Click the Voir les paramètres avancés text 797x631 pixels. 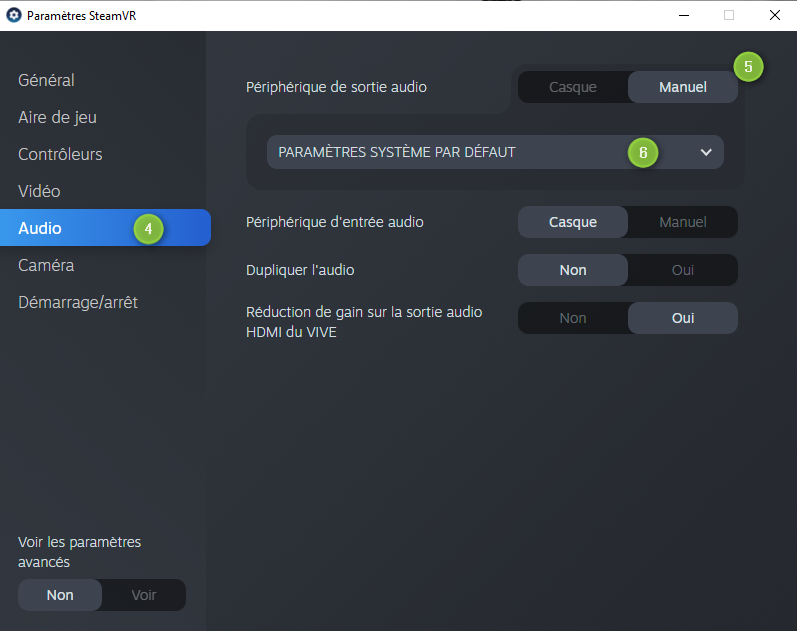click(x=79, y=552)
